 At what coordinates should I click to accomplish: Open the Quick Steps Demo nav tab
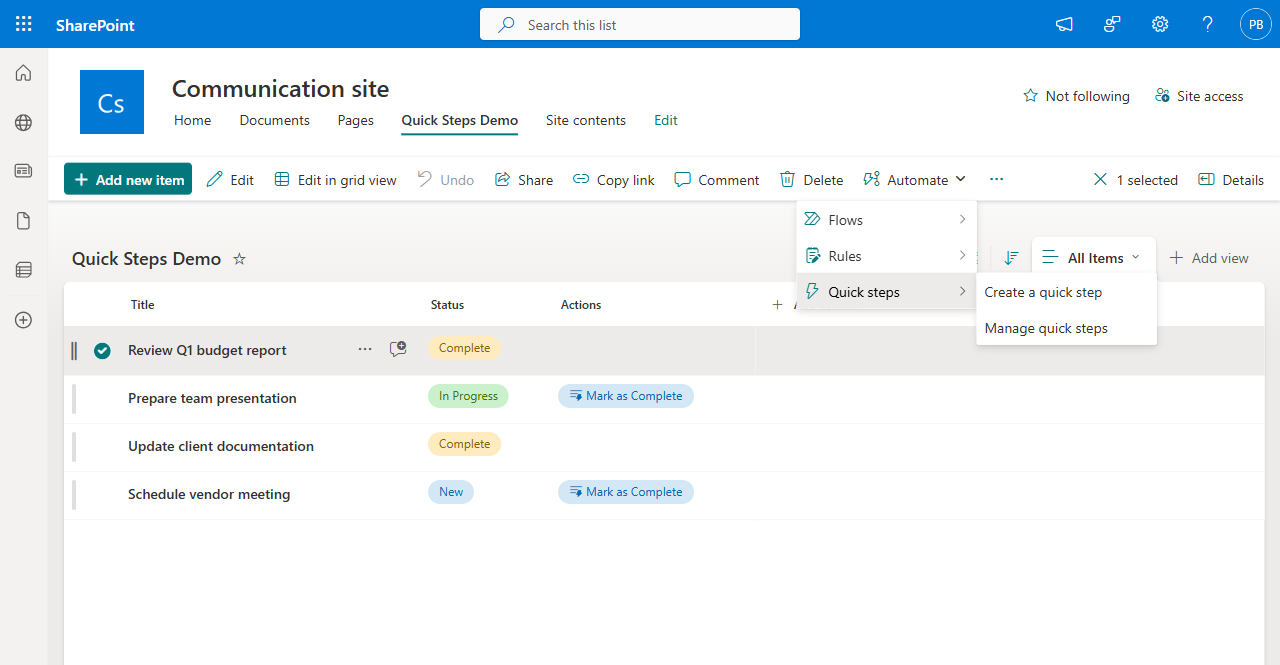[460, 120]
